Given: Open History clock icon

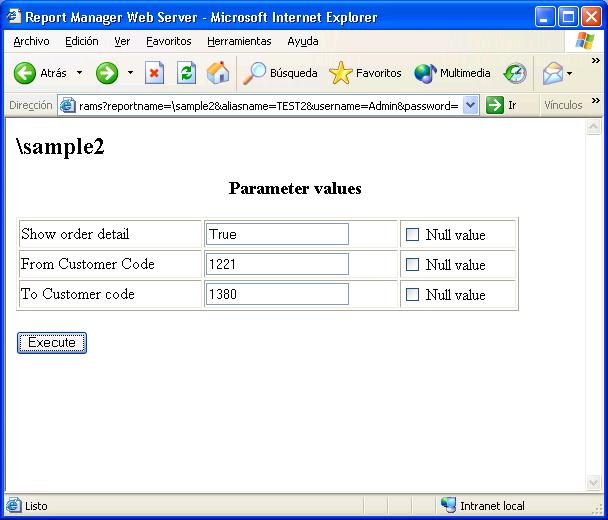Looking at the screenshot, I should click(515, 73).
